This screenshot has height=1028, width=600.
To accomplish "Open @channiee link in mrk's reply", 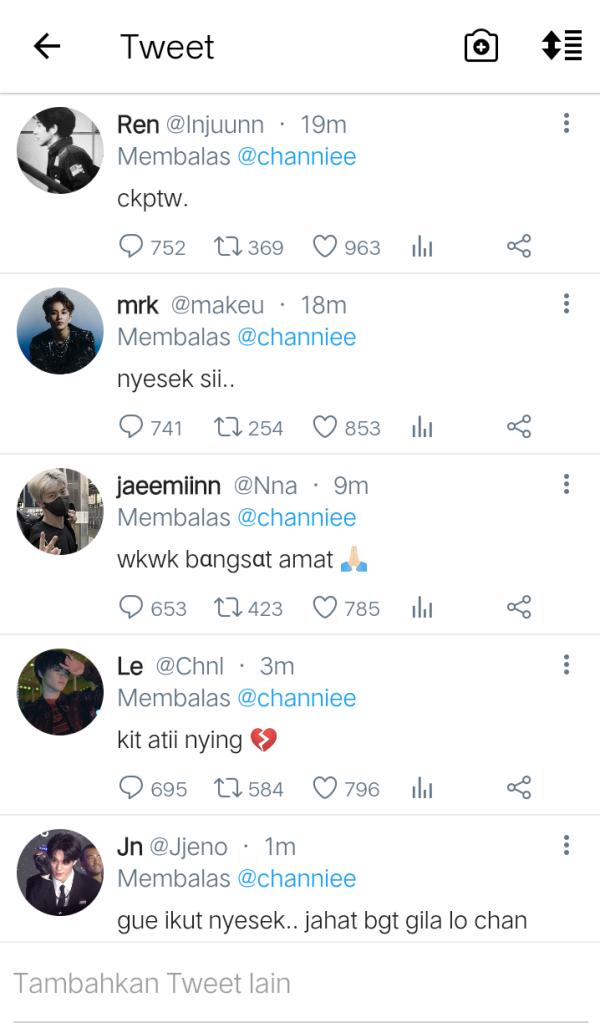I will point(296,337).
